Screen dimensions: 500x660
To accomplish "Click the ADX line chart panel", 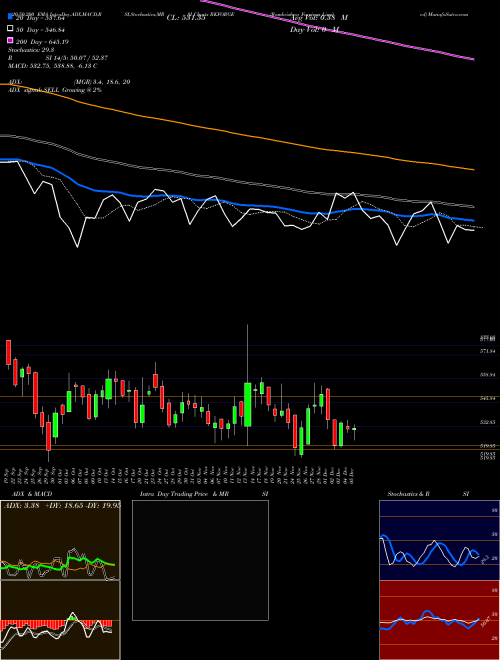I will (60, 540).
